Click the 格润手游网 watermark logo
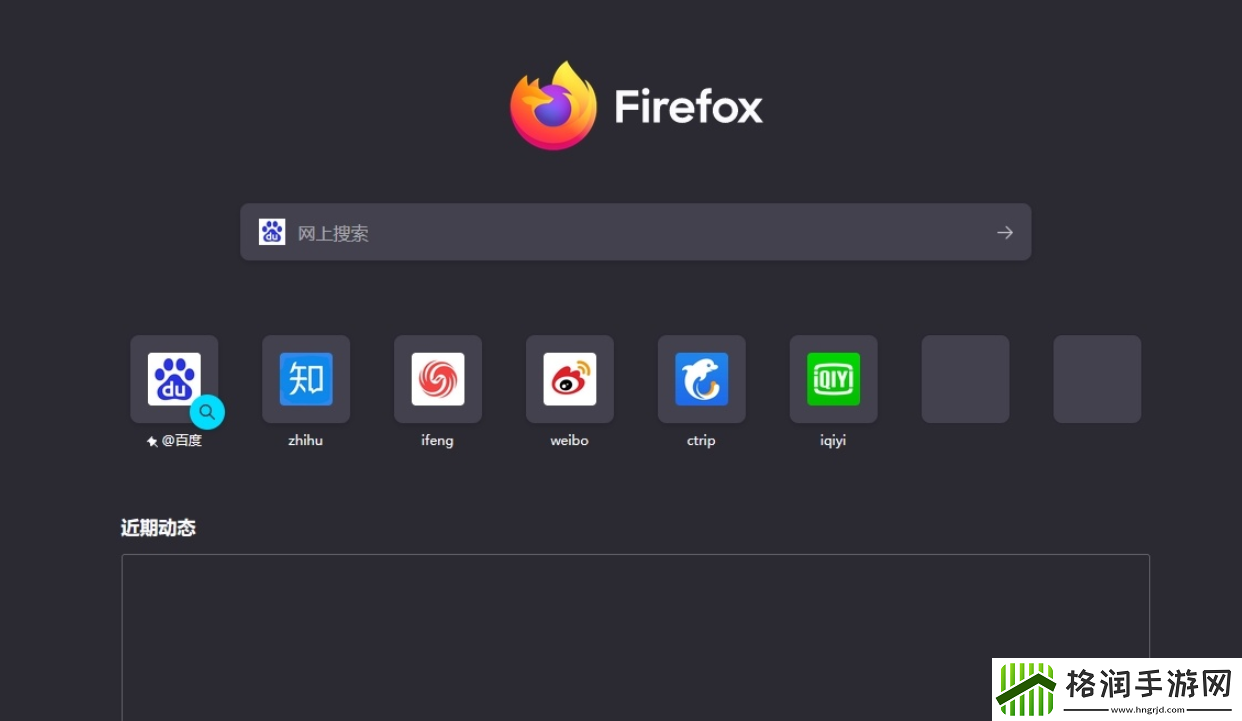 point(1116,689)
